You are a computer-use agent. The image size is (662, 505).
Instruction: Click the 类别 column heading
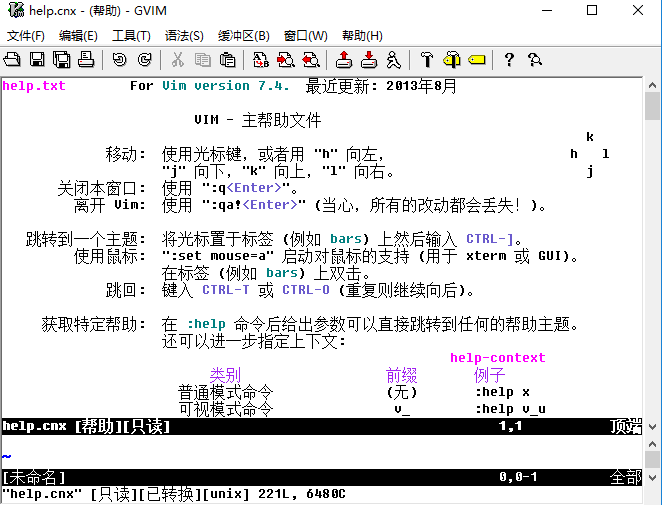(225, 375)
